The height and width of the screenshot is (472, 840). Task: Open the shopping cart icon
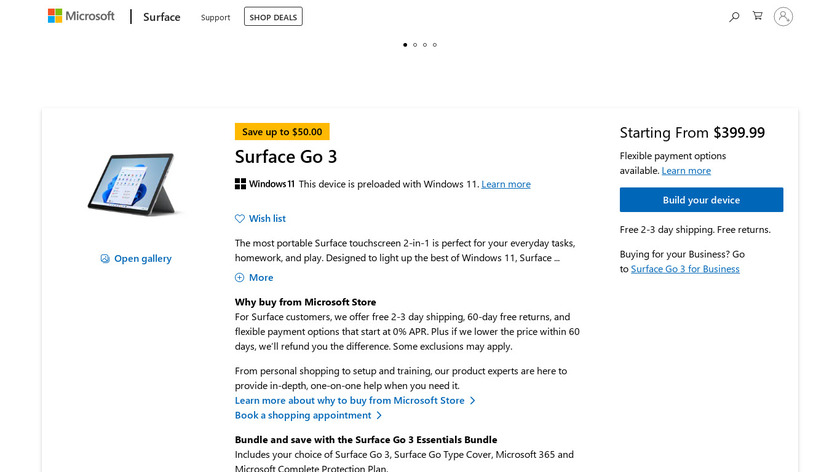[758, 16]
